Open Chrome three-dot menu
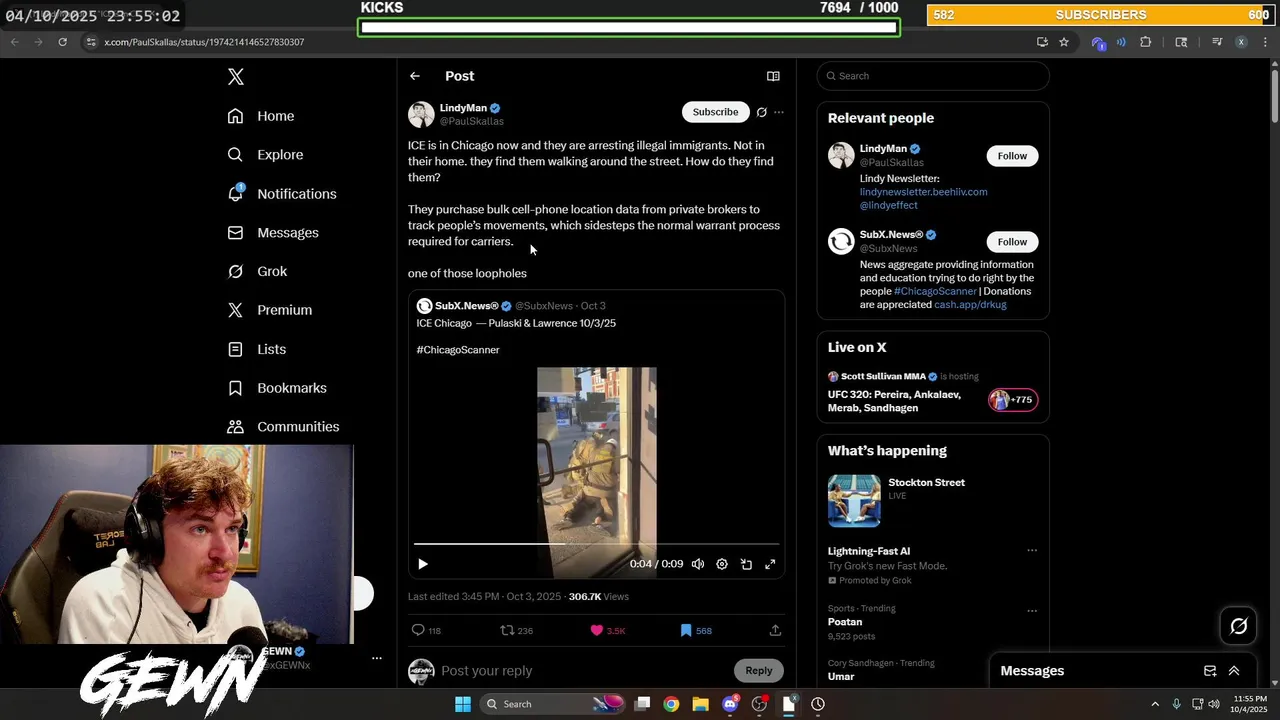 1265,42
